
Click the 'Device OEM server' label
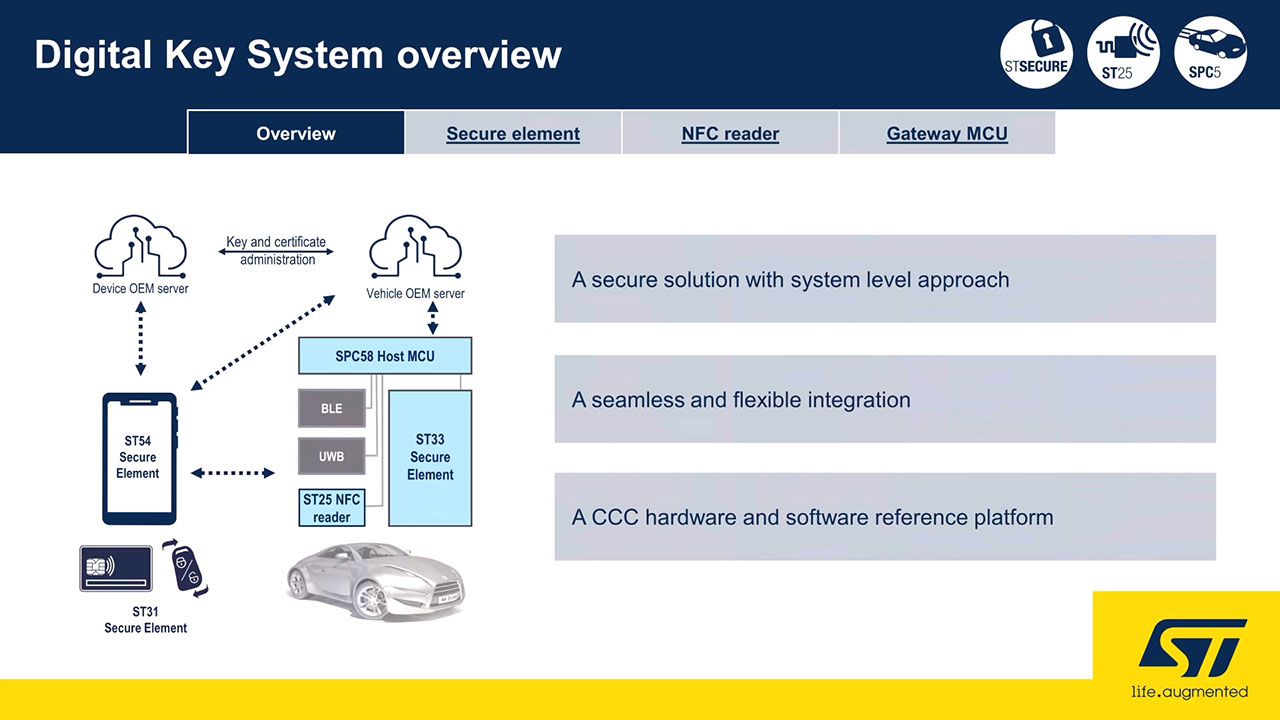coord(140,289)
